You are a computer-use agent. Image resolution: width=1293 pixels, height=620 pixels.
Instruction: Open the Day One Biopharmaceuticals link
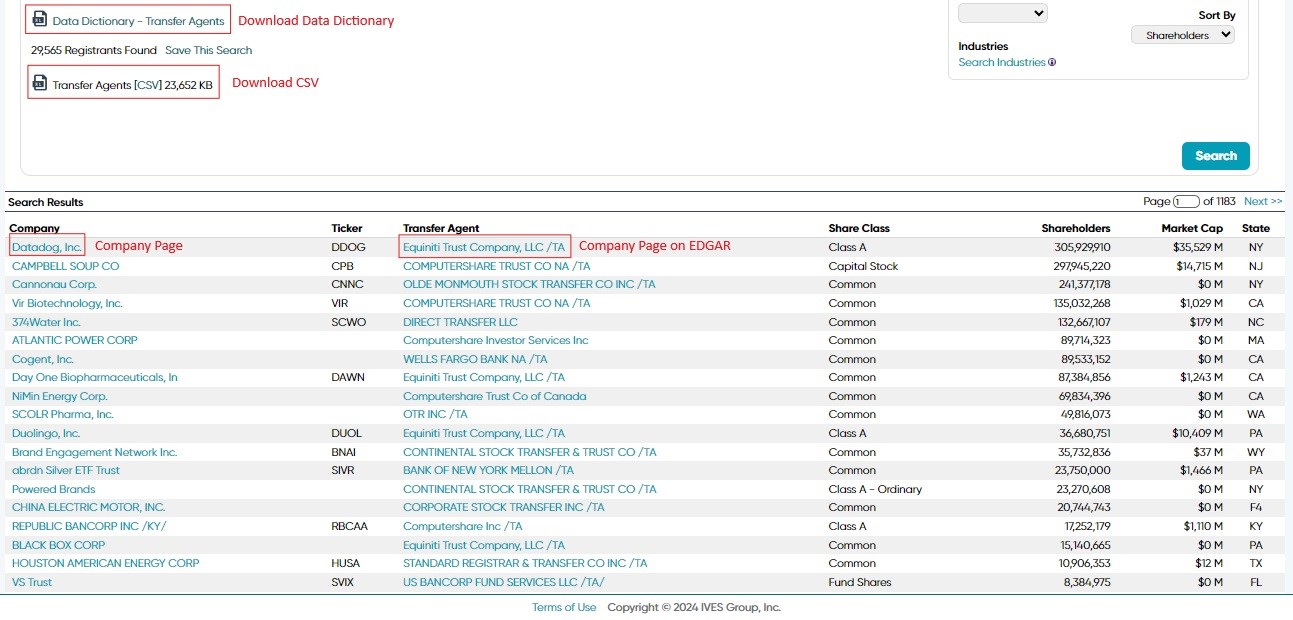click(95, 377)
